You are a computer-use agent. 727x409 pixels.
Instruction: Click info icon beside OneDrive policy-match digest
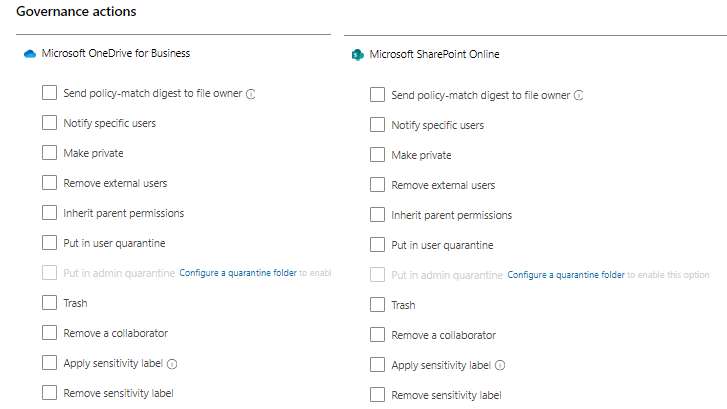coord(252,94)
